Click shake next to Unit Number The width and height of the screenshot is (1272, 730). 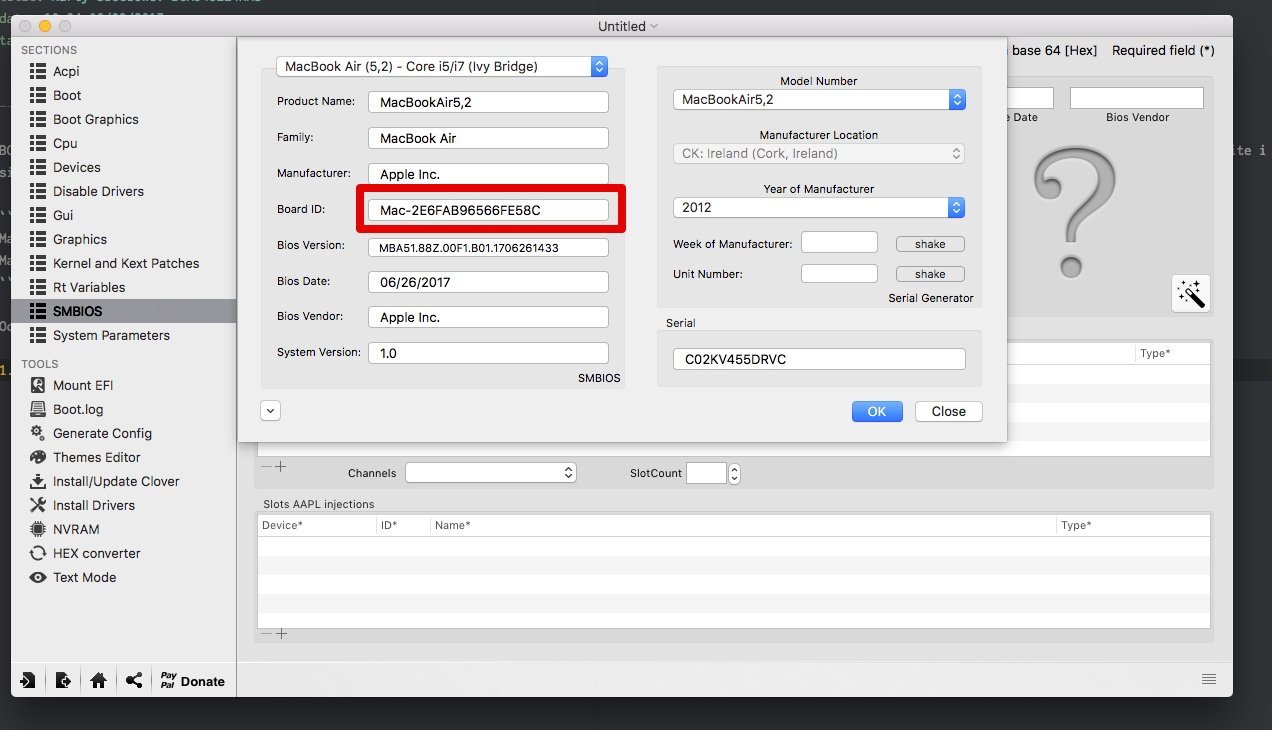[930, 274]
